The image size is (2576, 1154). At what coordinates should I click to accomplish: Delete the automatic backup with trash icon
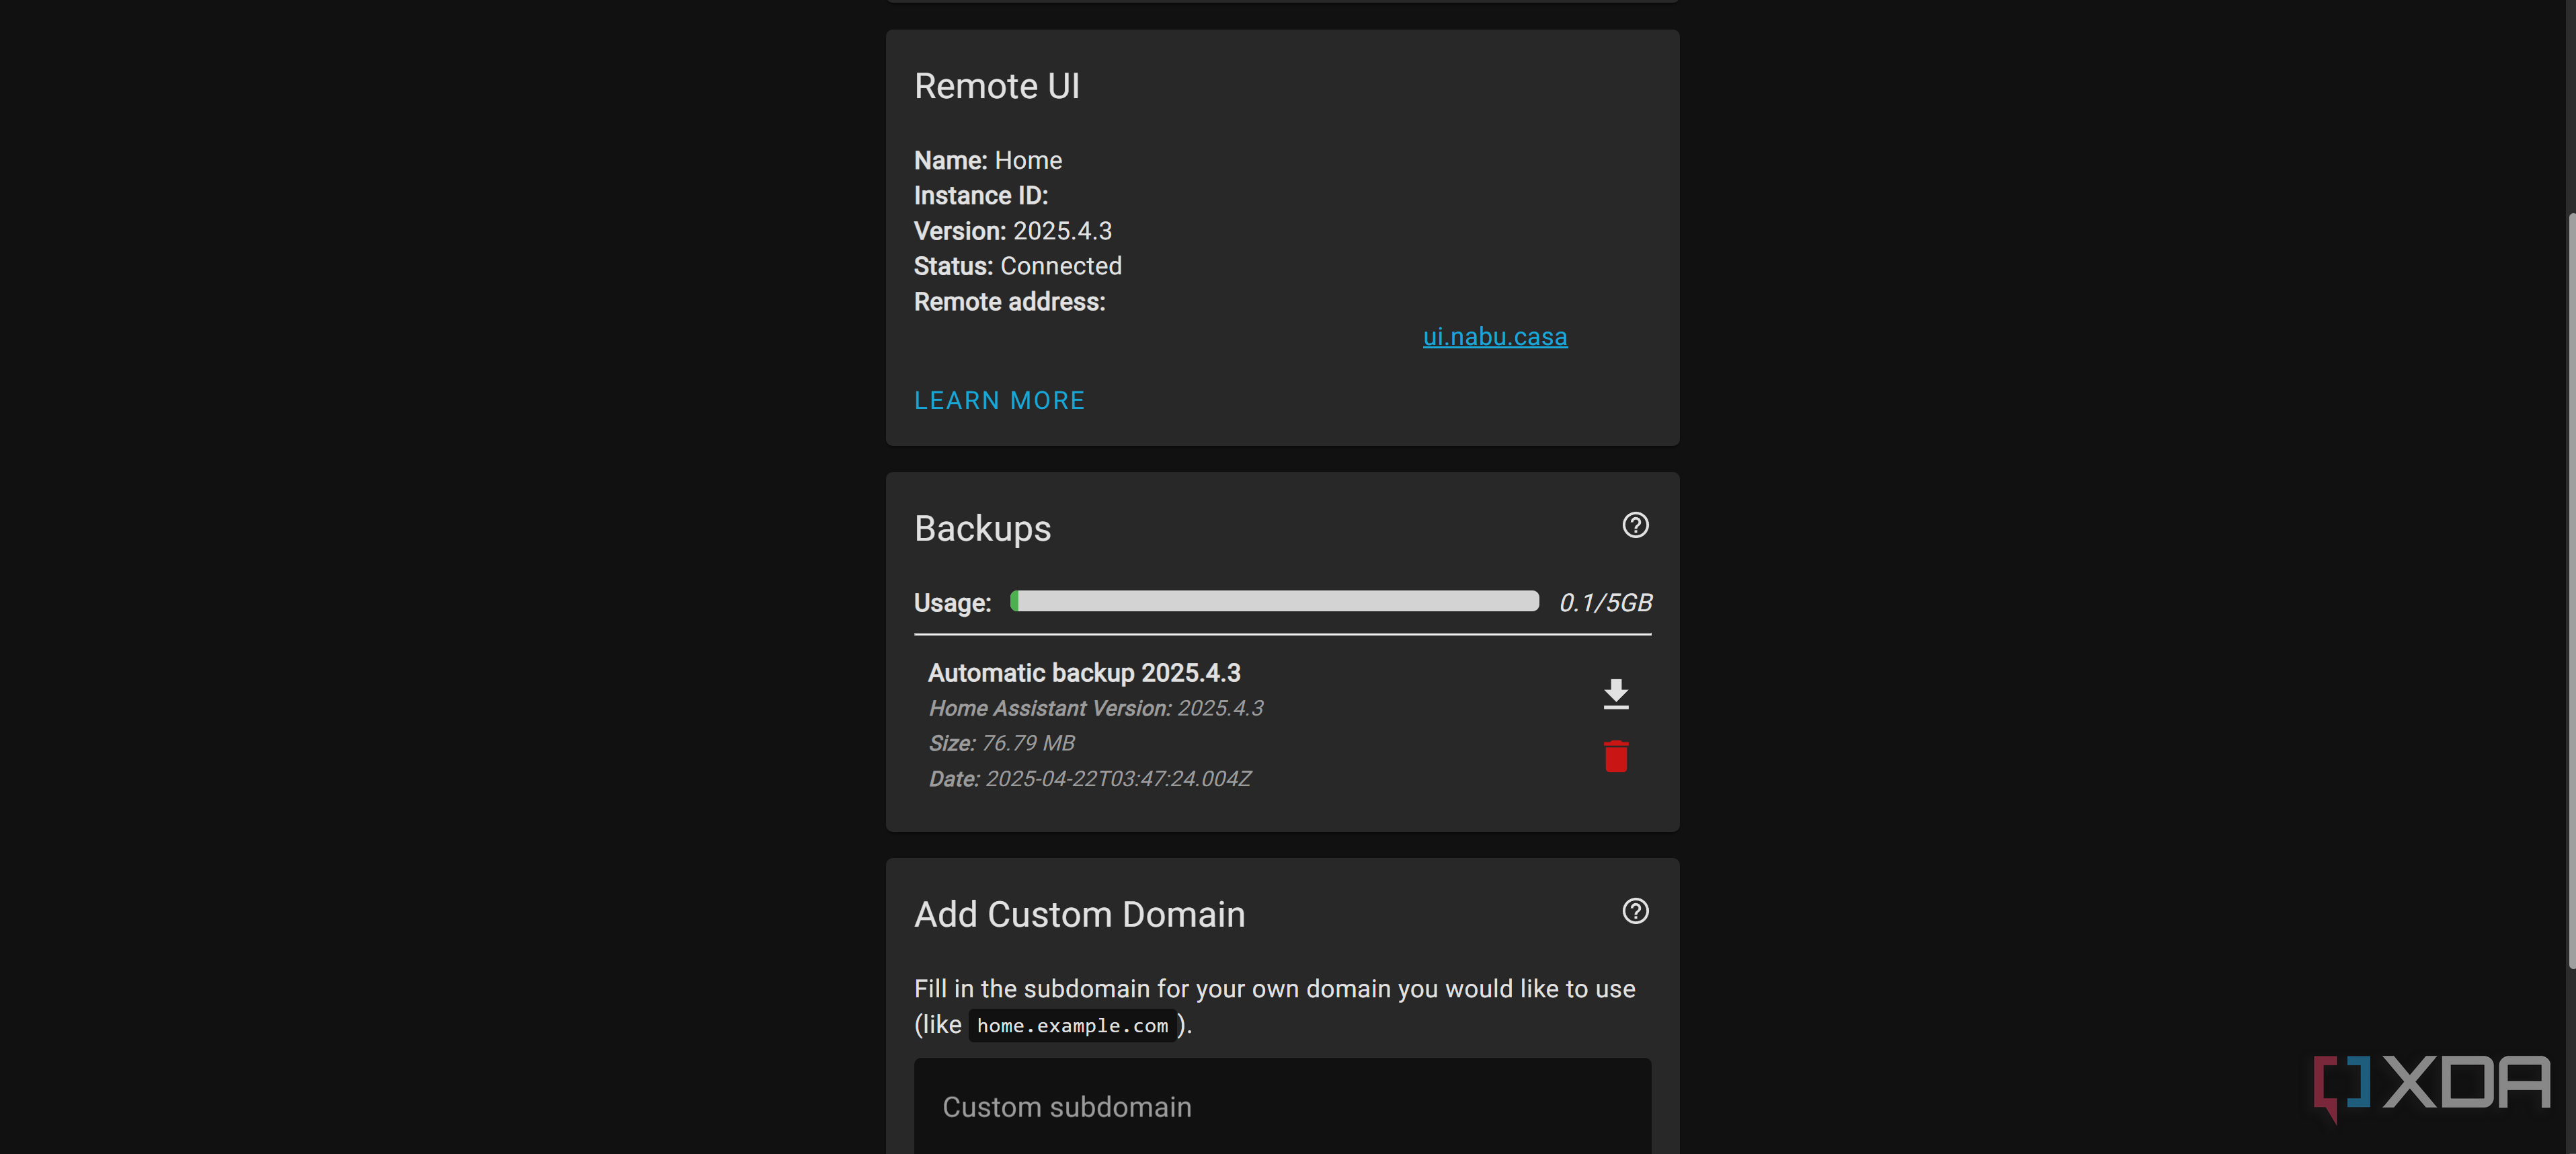click(1615, 756)
